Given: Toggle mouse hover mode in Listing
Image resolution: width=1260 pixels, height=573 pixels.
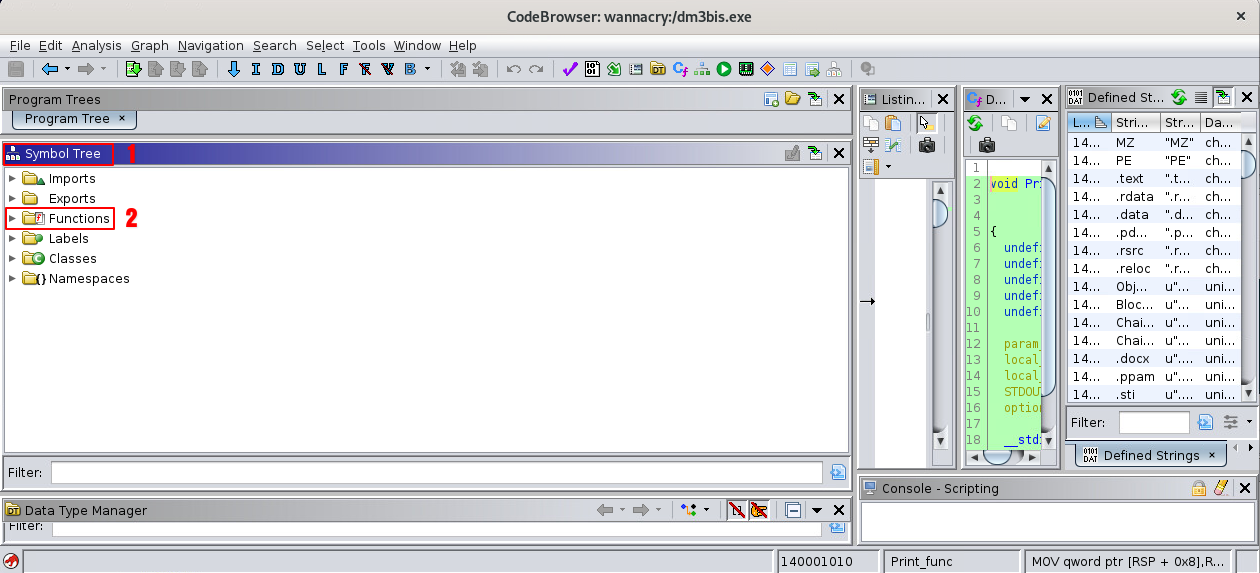Looking at the screenshot, I should [925, 123].
